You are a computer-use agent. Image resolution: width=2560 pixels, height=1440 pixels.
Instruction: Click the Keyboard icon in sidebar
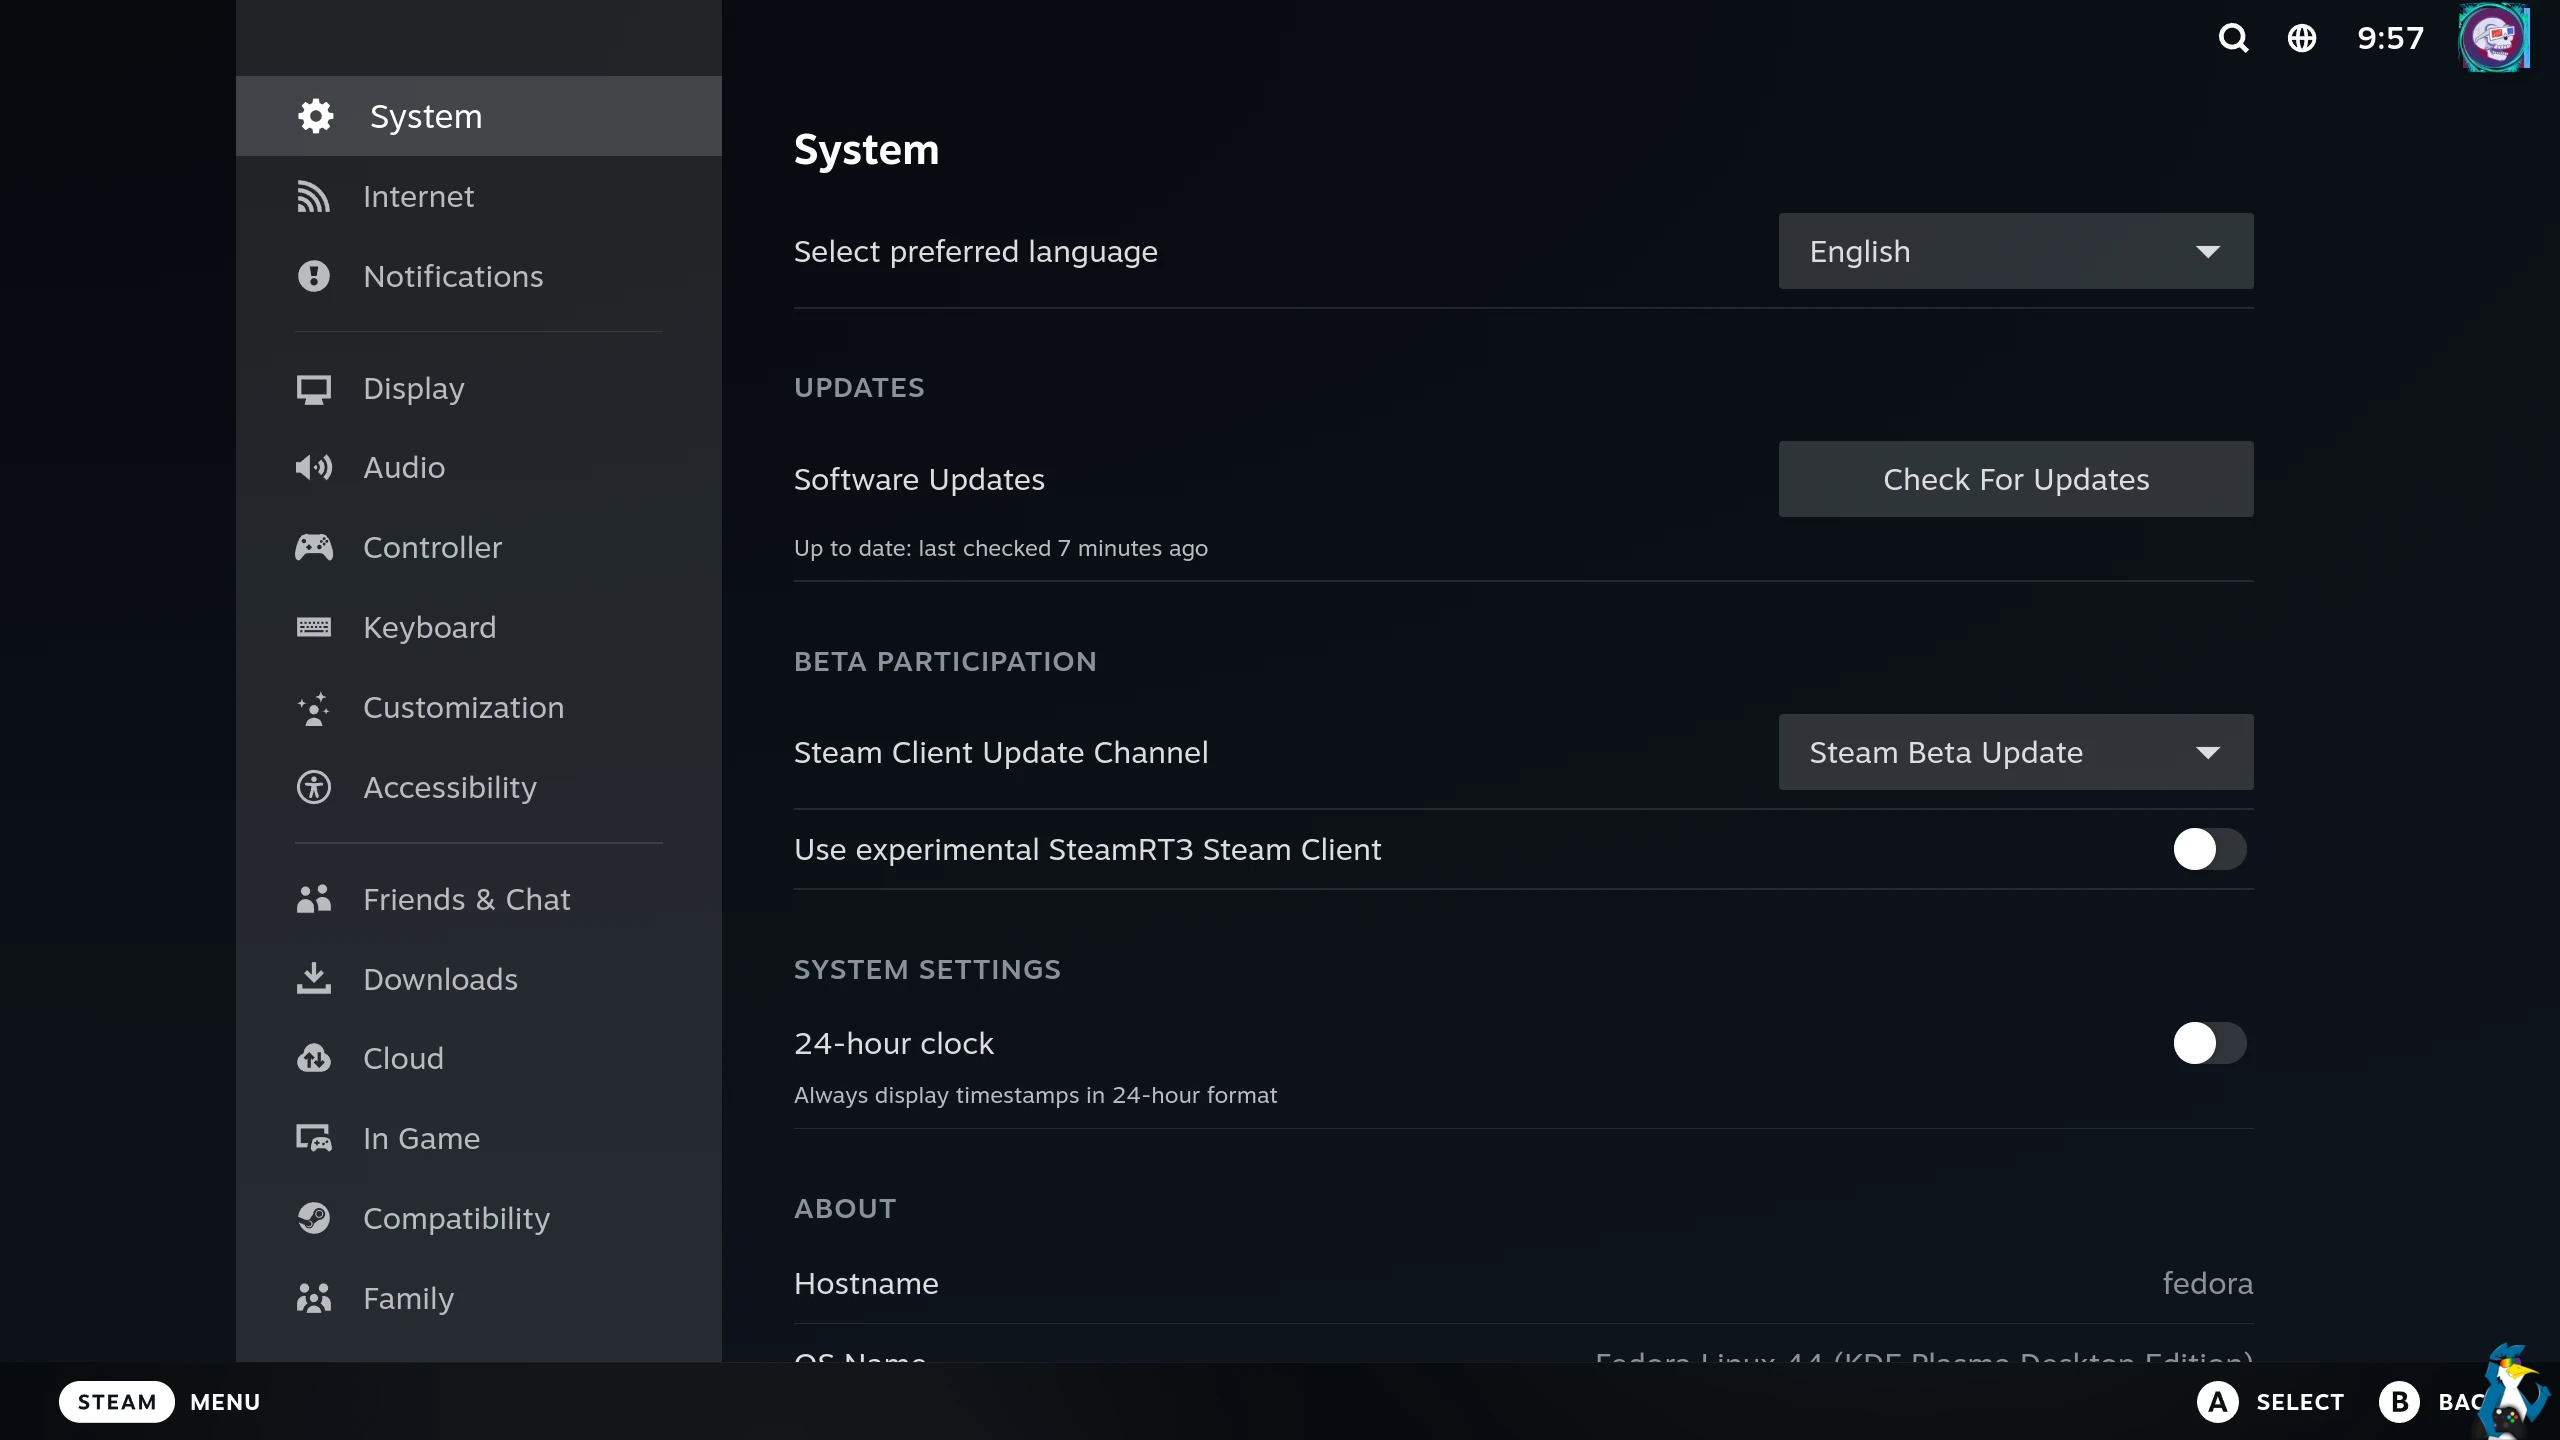click(314, 627)
